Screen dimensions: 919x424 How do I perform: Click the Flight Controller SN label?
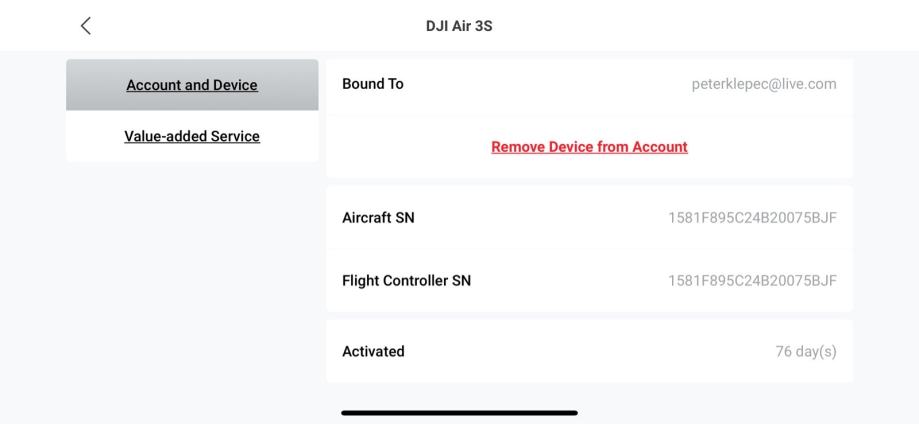(x=406, y=281)
